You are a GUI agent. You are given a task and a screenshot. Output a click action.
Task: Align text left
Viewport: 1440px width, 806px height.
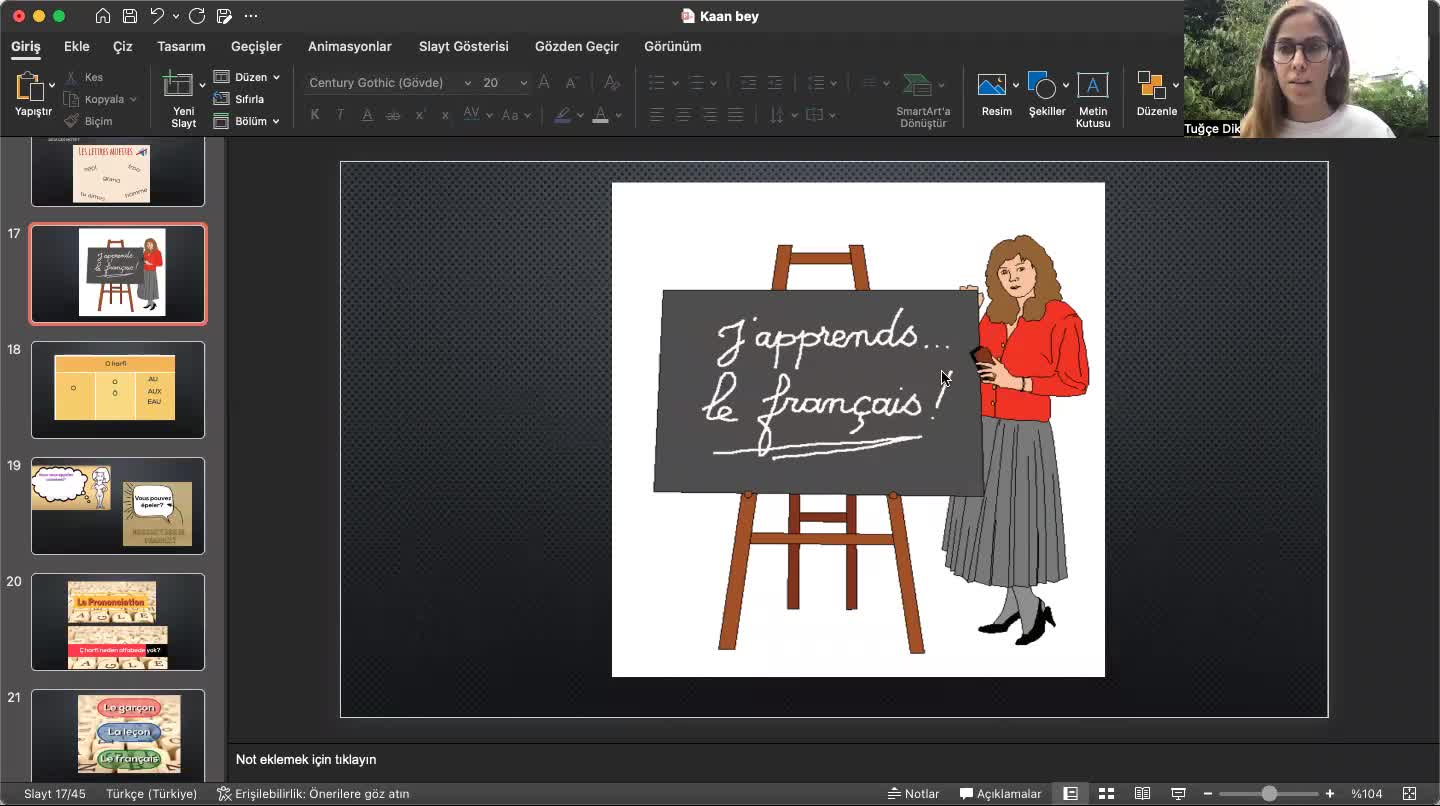pos(657,115)
